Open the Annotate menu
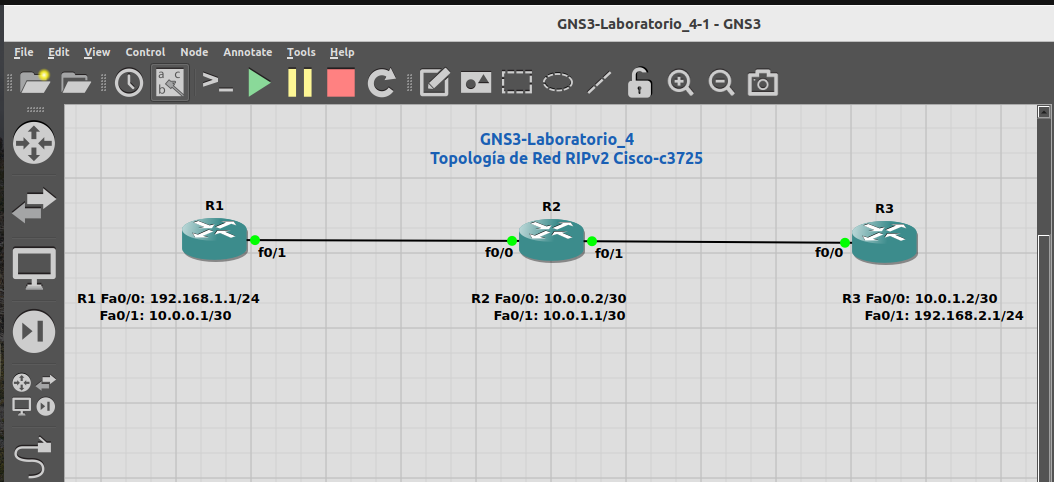Image resolution: width=1054 pixels, height=482 pixels. tap(247, 52)
